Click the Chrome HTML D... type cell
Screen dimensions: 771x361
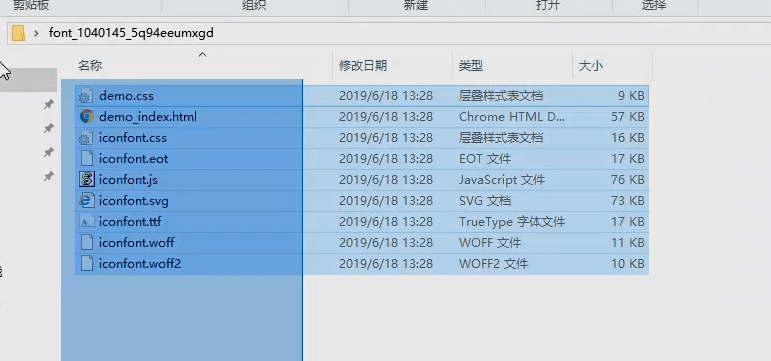[x=512, y=117]
